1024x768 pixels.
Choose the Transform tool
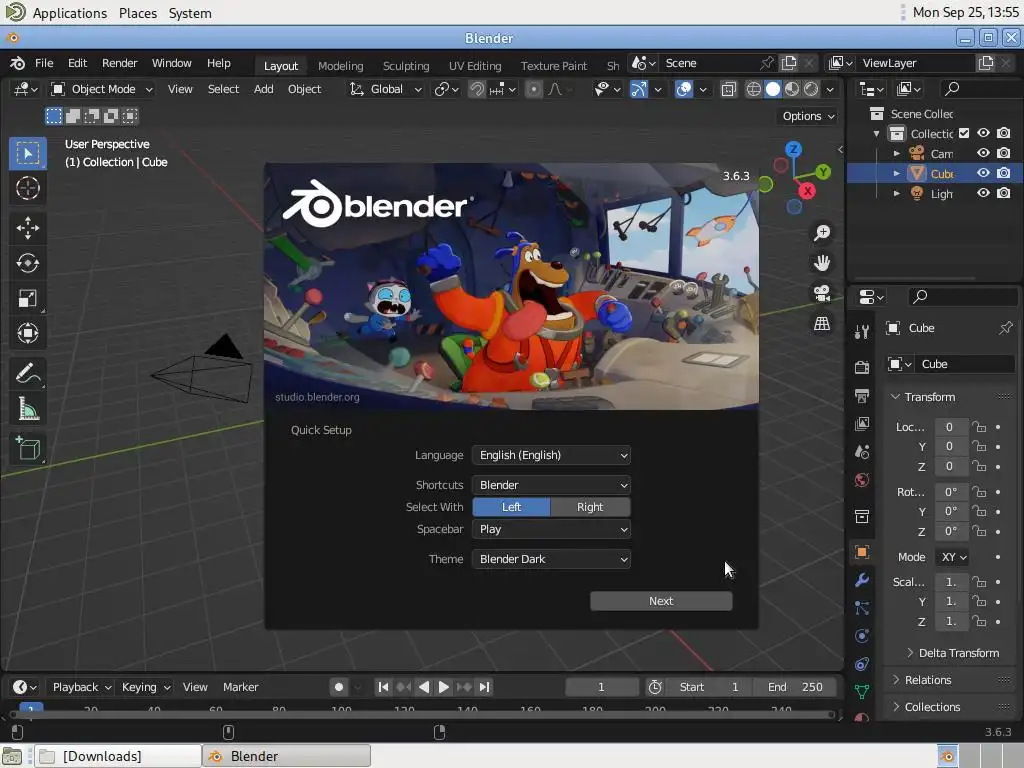click(27, 334)
